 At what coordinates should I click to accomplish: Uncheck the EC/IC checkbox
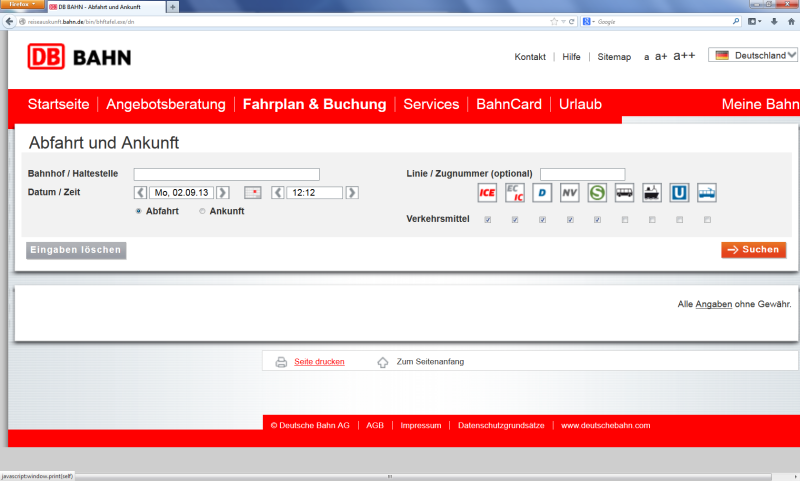pyautogui.click(x=515, y=220)
